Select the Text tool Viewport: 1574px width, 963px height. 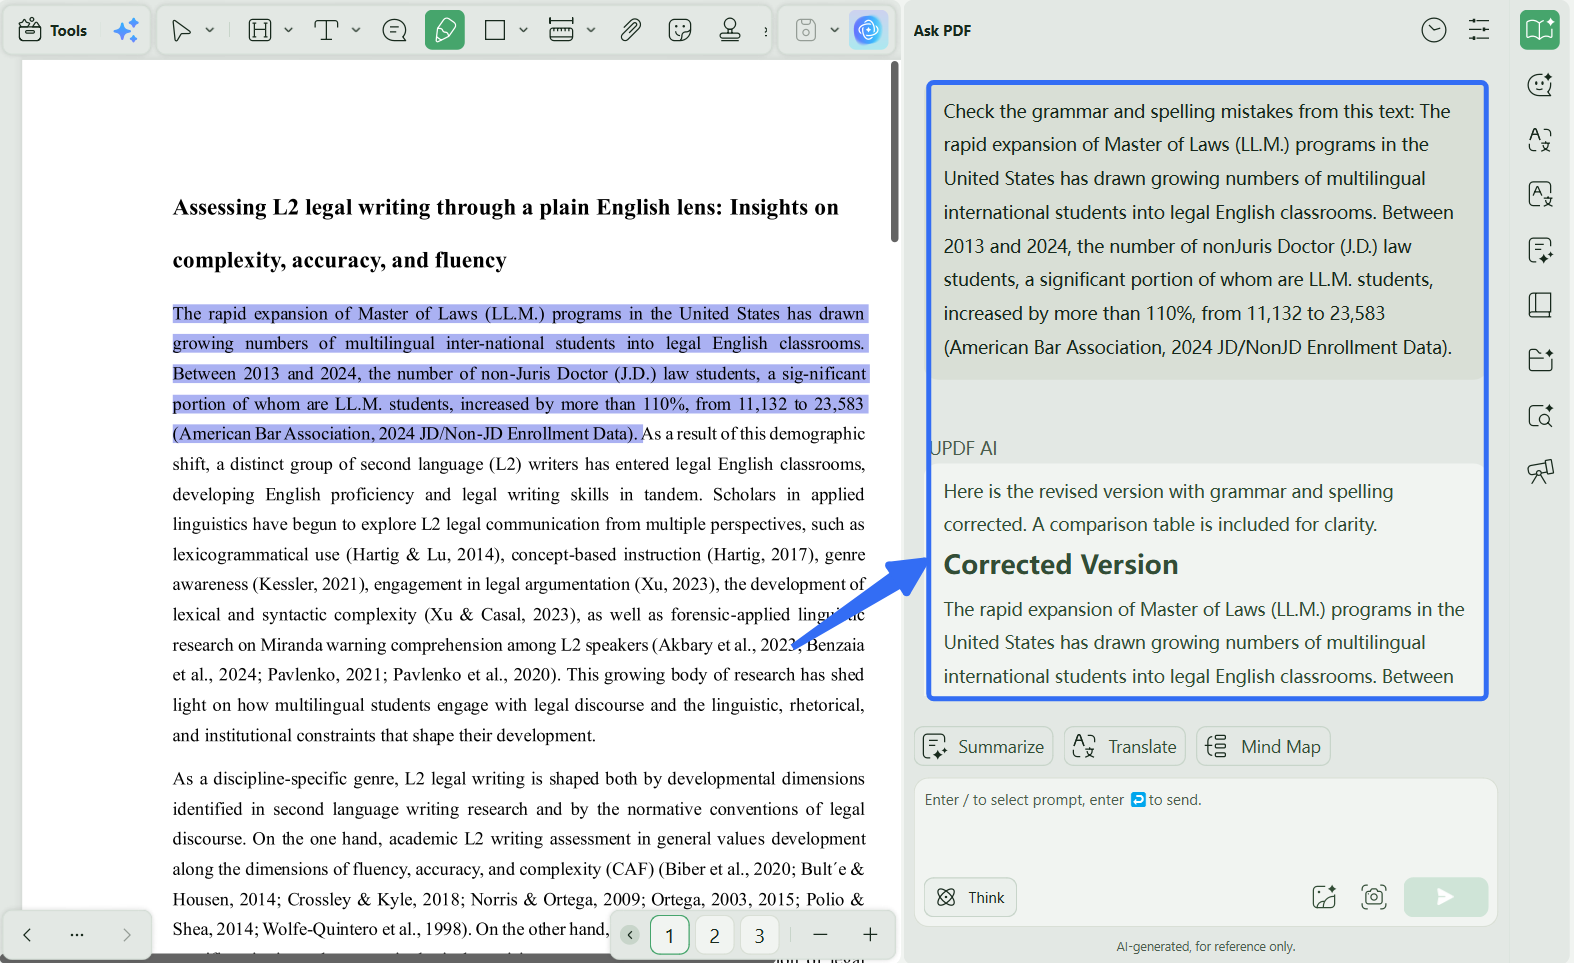click(x=326, y=30)
